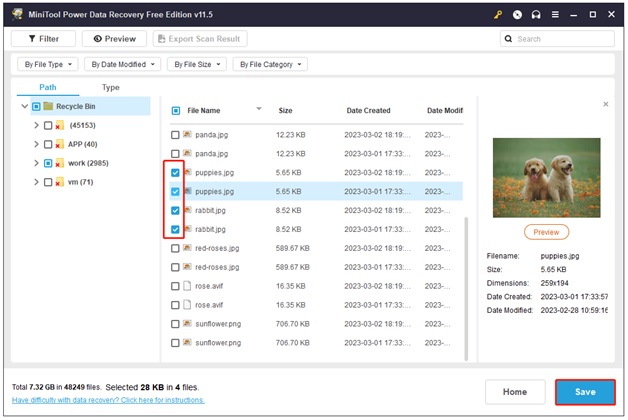Click the Save button
Image resolution: width=628 pixels, height=420 pixels.
pyautogui.click(x=585, y=392)
